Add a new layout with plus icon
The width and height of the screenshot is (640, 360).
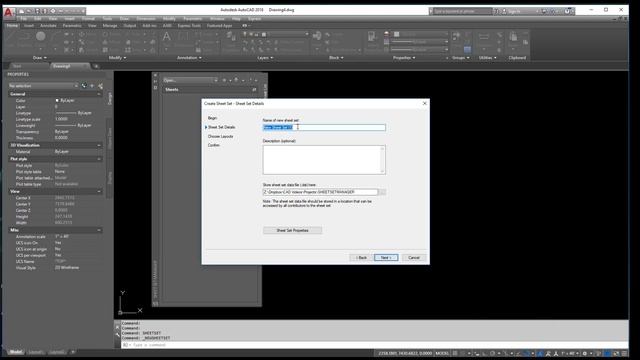coord(73,352)
